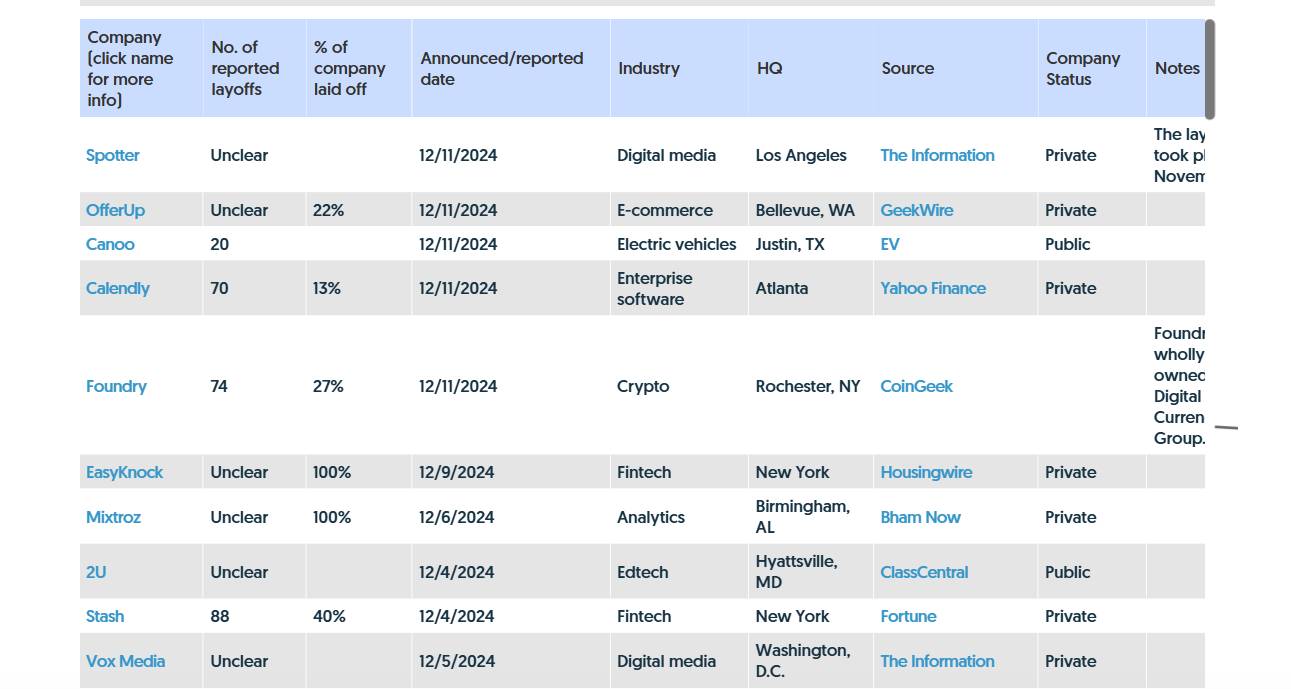Click the Fortune source link
Viewport: 1291px width, 689px height.
tap(908, 616)
